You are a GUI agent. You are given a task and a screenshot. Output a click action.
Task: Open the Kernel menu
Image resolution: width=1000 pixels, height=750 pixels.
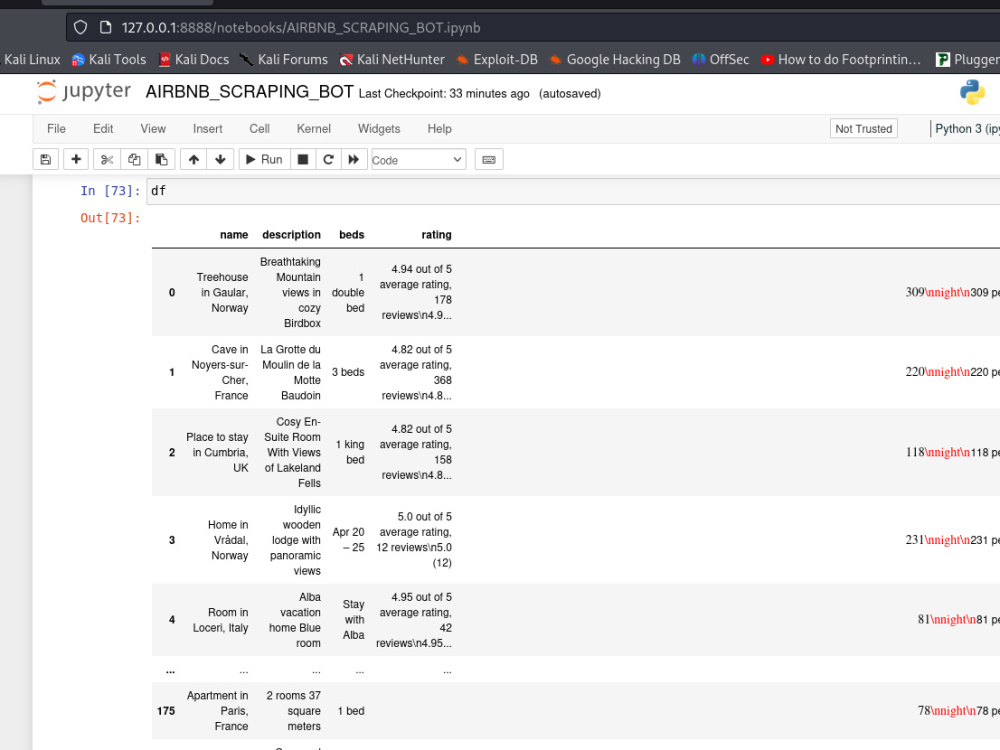pyautogui.click(x=313, y=128)
